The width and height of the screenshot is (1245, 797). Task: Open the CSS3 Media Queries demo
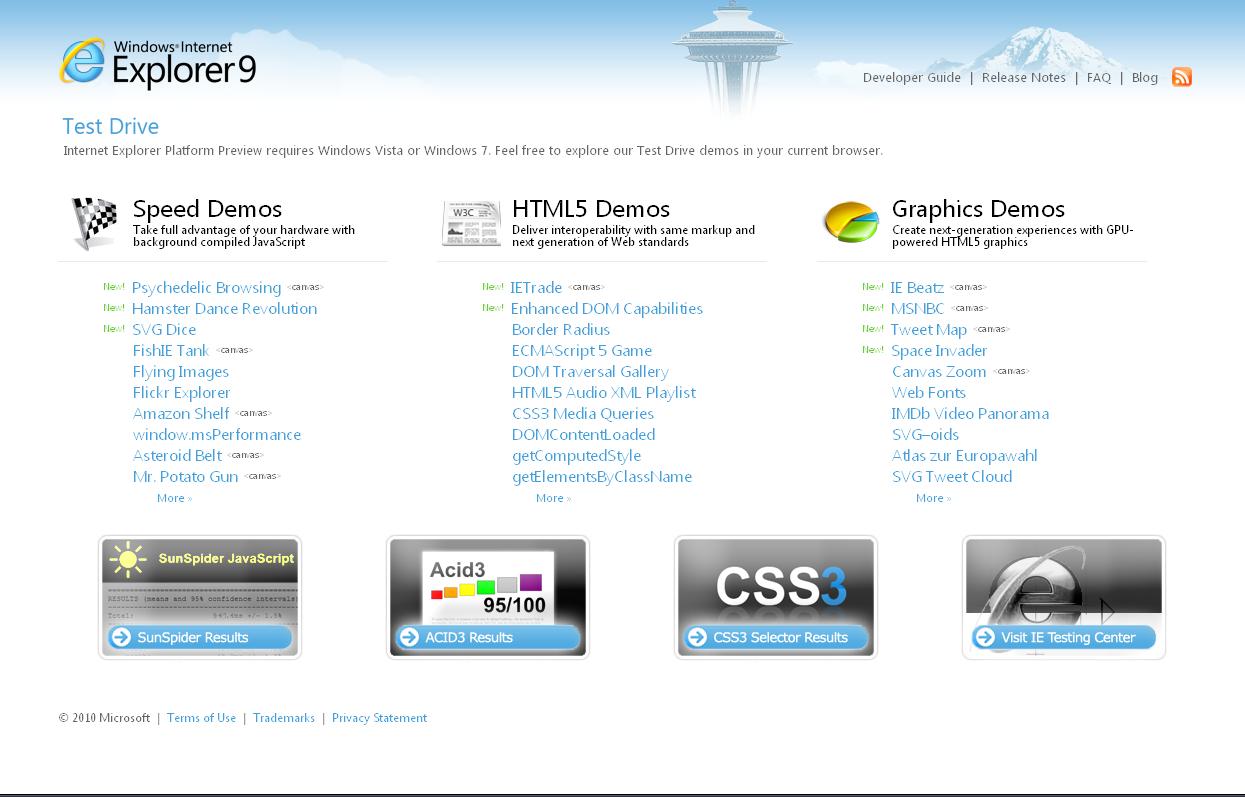tap(583, 414)
